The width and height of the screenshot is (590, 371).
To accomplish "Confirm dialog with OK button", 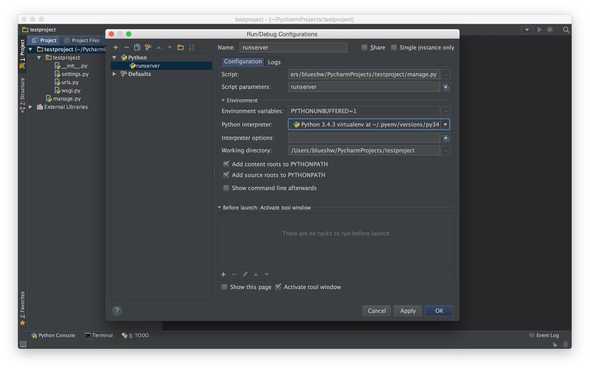I will (x=439, y=311).
